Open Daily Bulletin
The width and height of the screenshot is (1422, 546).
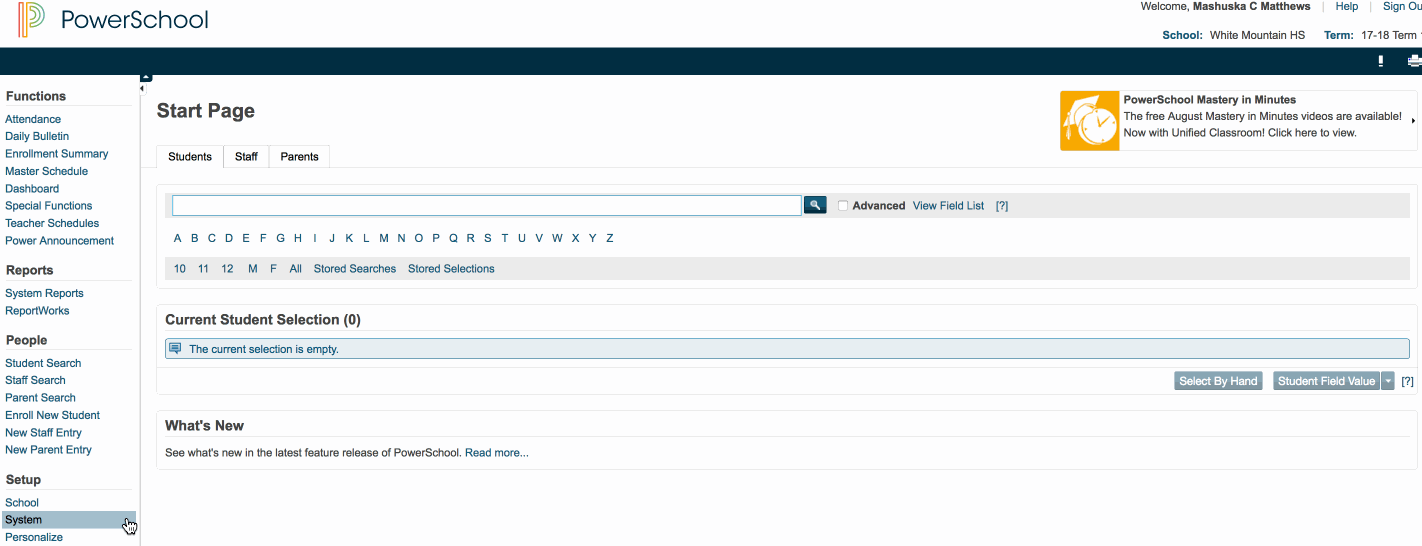click(37, 136)
